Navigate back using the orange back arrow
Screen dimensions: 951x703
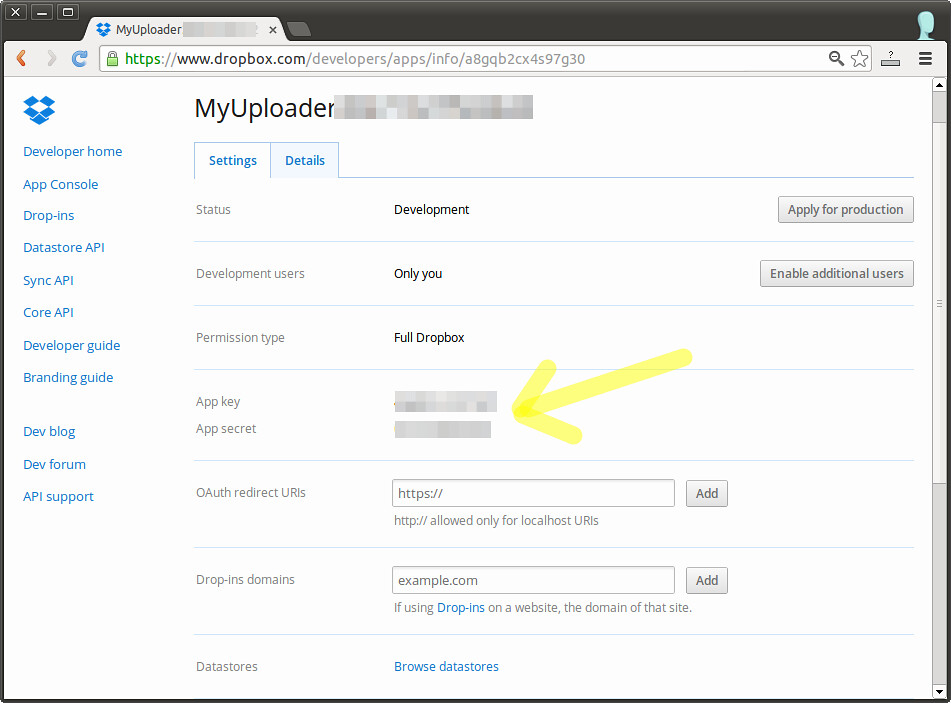[x=22, y=58]
